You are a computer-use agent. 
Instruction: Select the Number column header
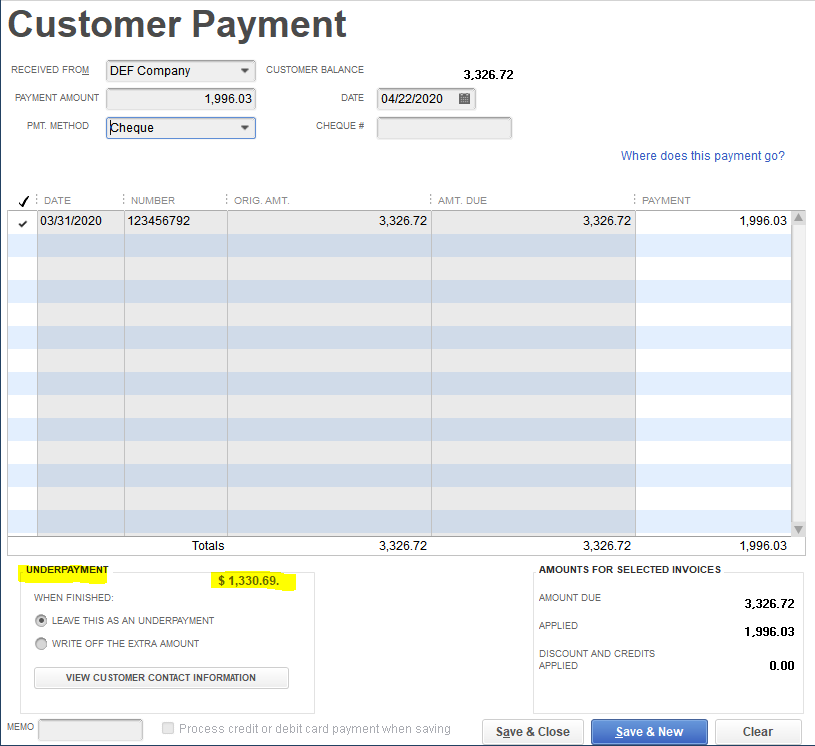coord(153,200)
